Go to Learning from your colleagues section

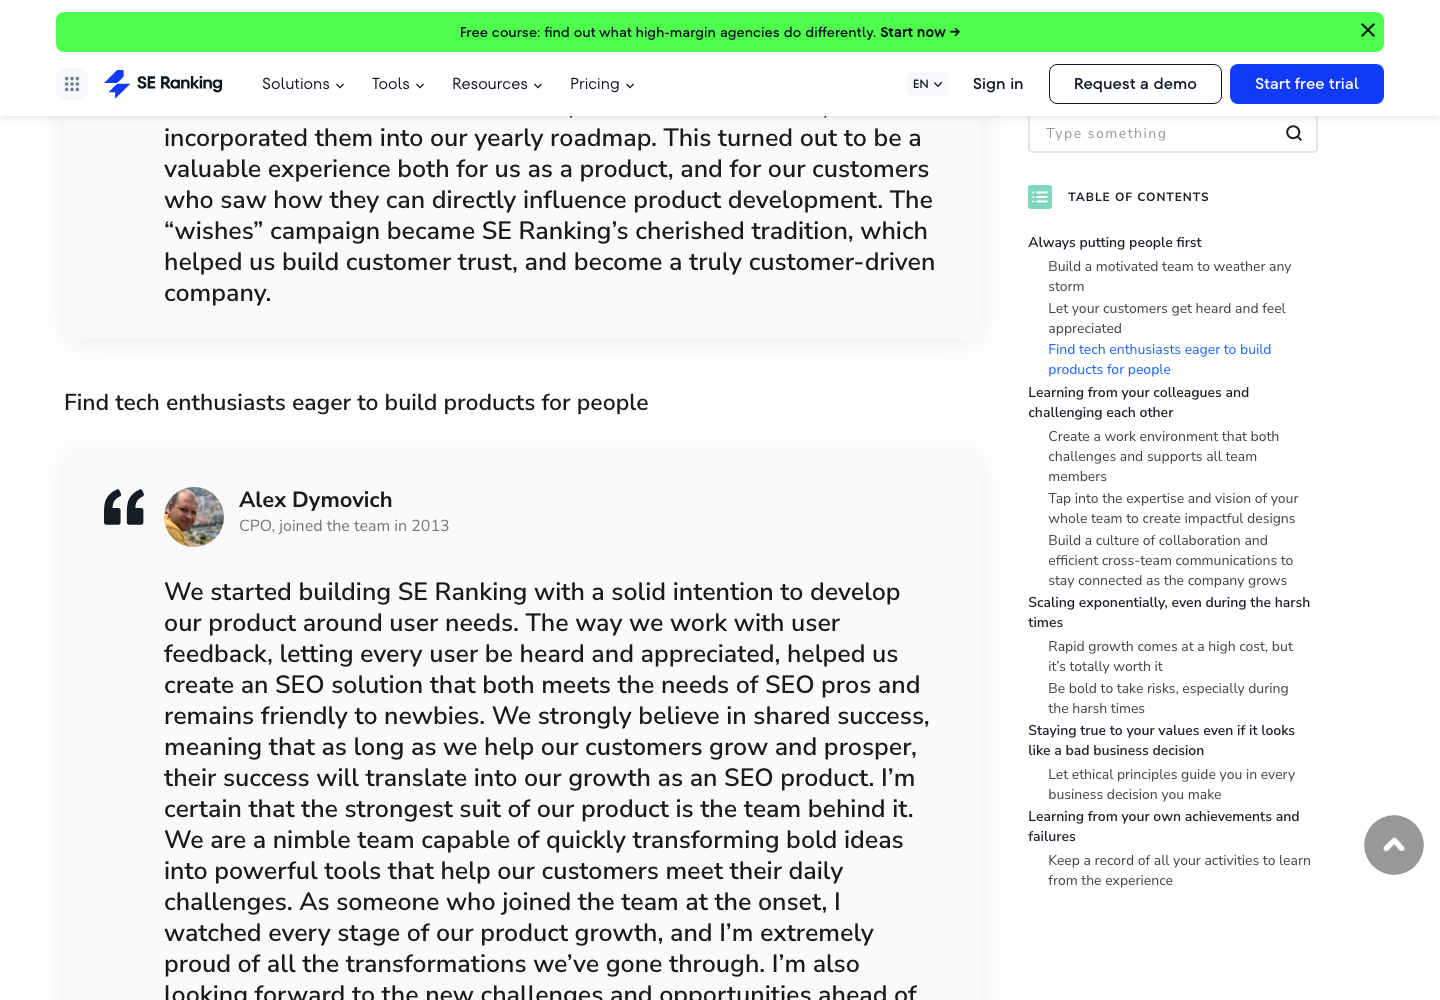click(x=1138, y=402)
